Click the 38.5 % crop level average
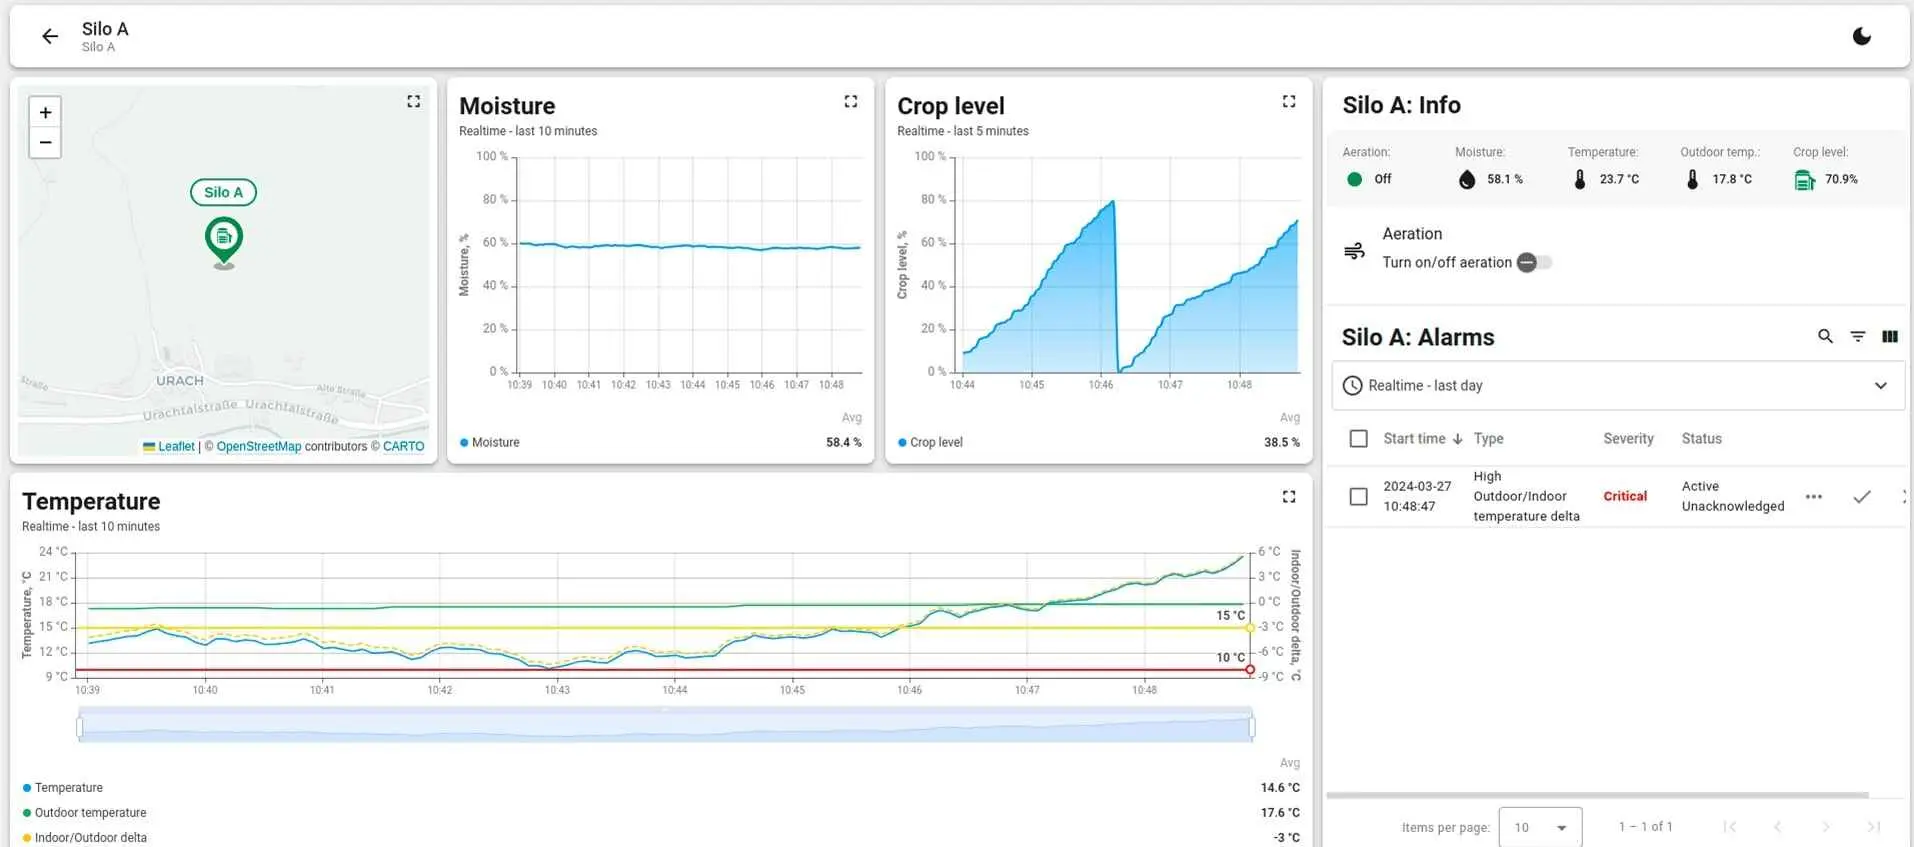Image resolution: width=1914 pixels, height=847 pixels. click(1281, 442)
